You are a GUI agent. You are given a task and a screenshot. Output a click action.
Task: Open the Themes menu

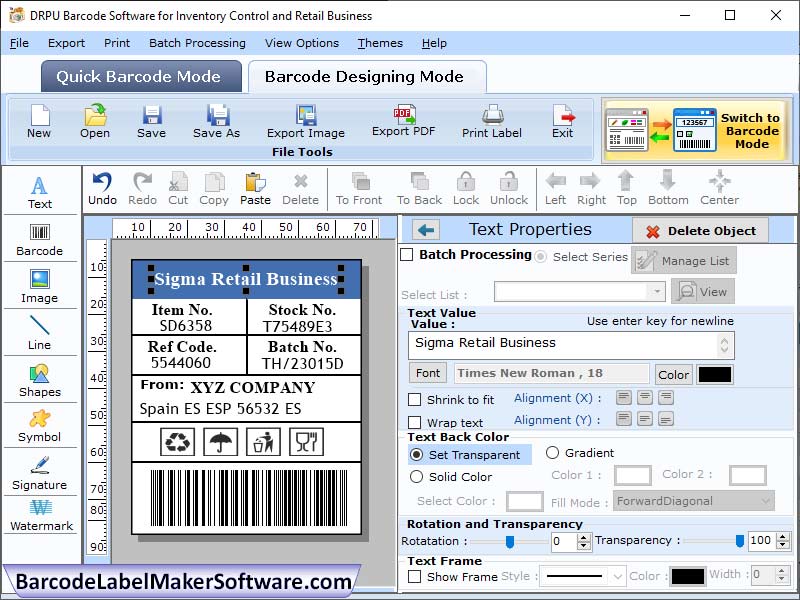click(380, 43)
